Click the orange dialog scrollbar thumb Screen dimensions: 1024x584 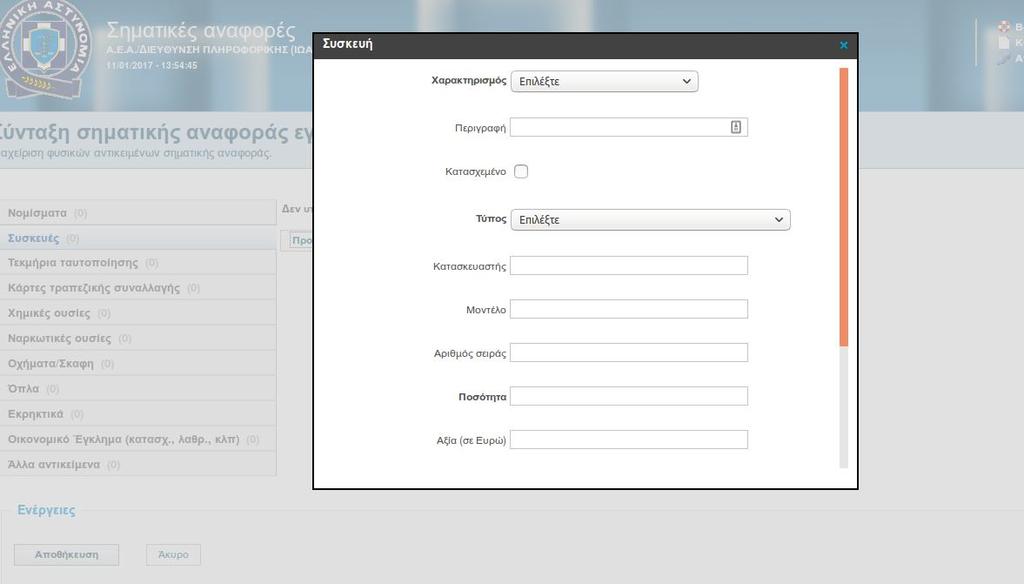pyautogui.click(x=844, y=207)
